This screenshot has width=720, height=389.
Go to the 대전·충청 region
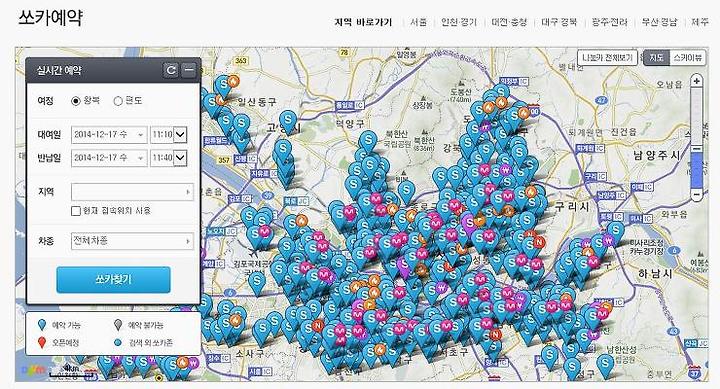(509, 22)
